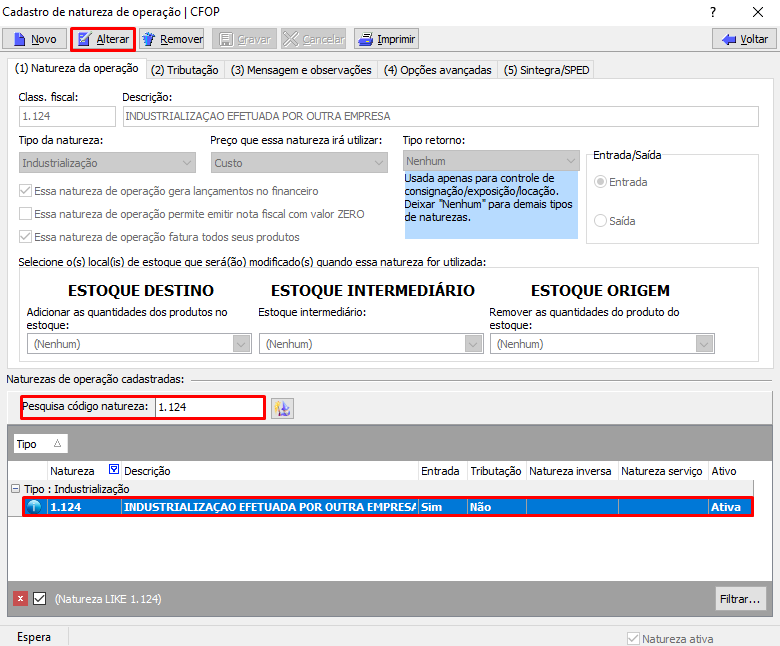Click the red X to remove filter
Viewport: 780px width, 646px height.
click(x=20, y=599)
